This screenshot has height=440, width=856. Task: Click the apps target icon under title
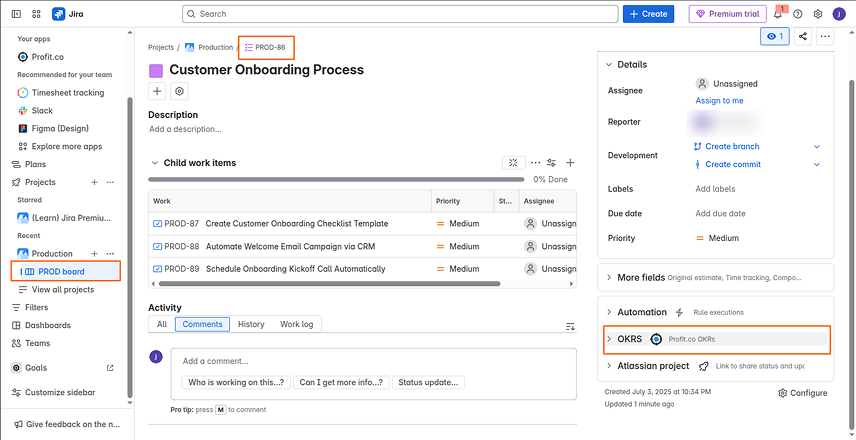tap(179, 91)
